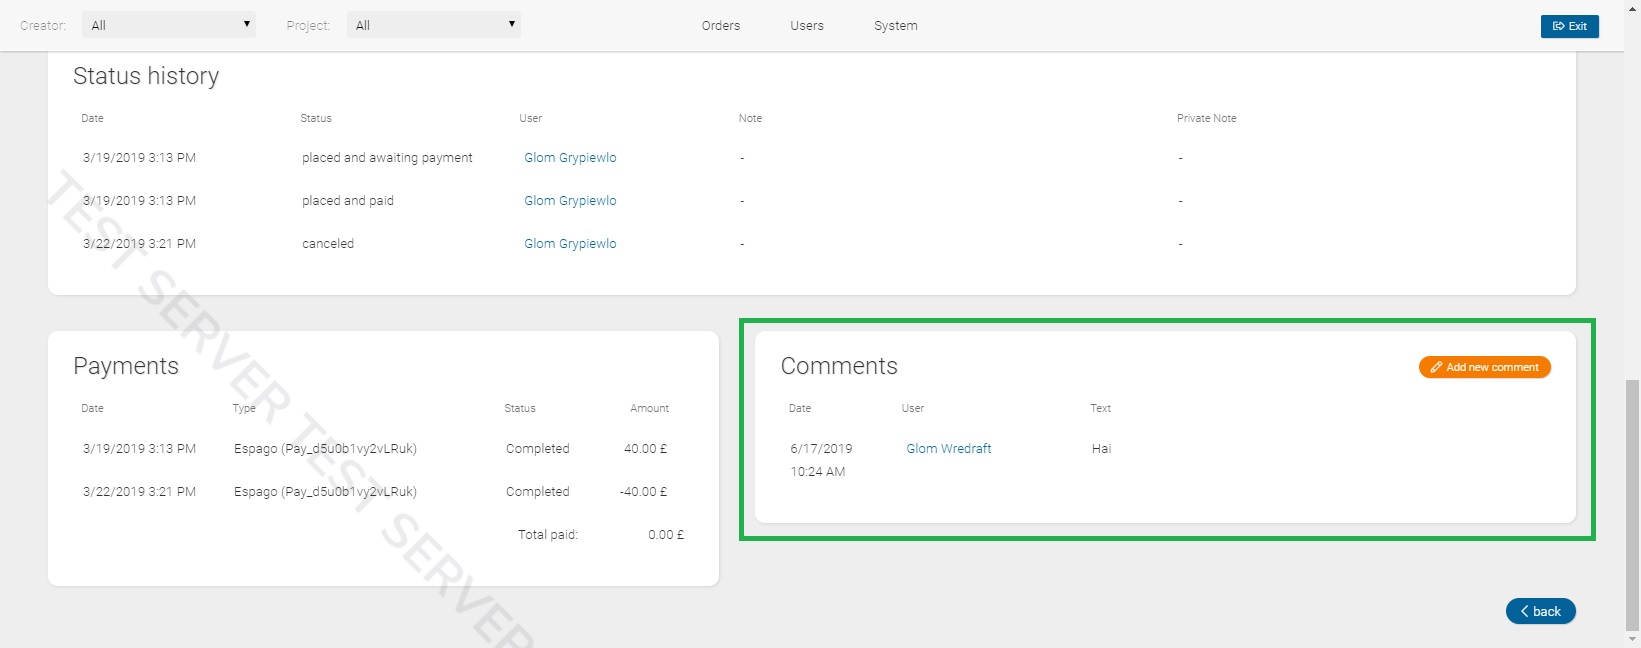Select 'placed and awaiting payment' status text

pos(387,158)
